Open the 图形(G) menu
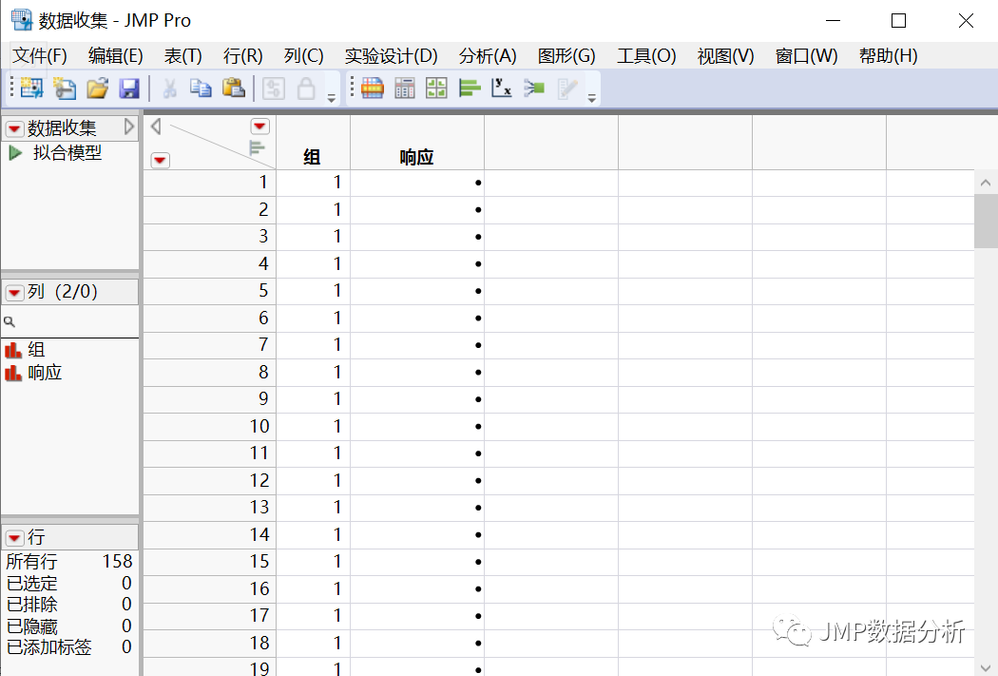998x676 pixels. point(566,56)
